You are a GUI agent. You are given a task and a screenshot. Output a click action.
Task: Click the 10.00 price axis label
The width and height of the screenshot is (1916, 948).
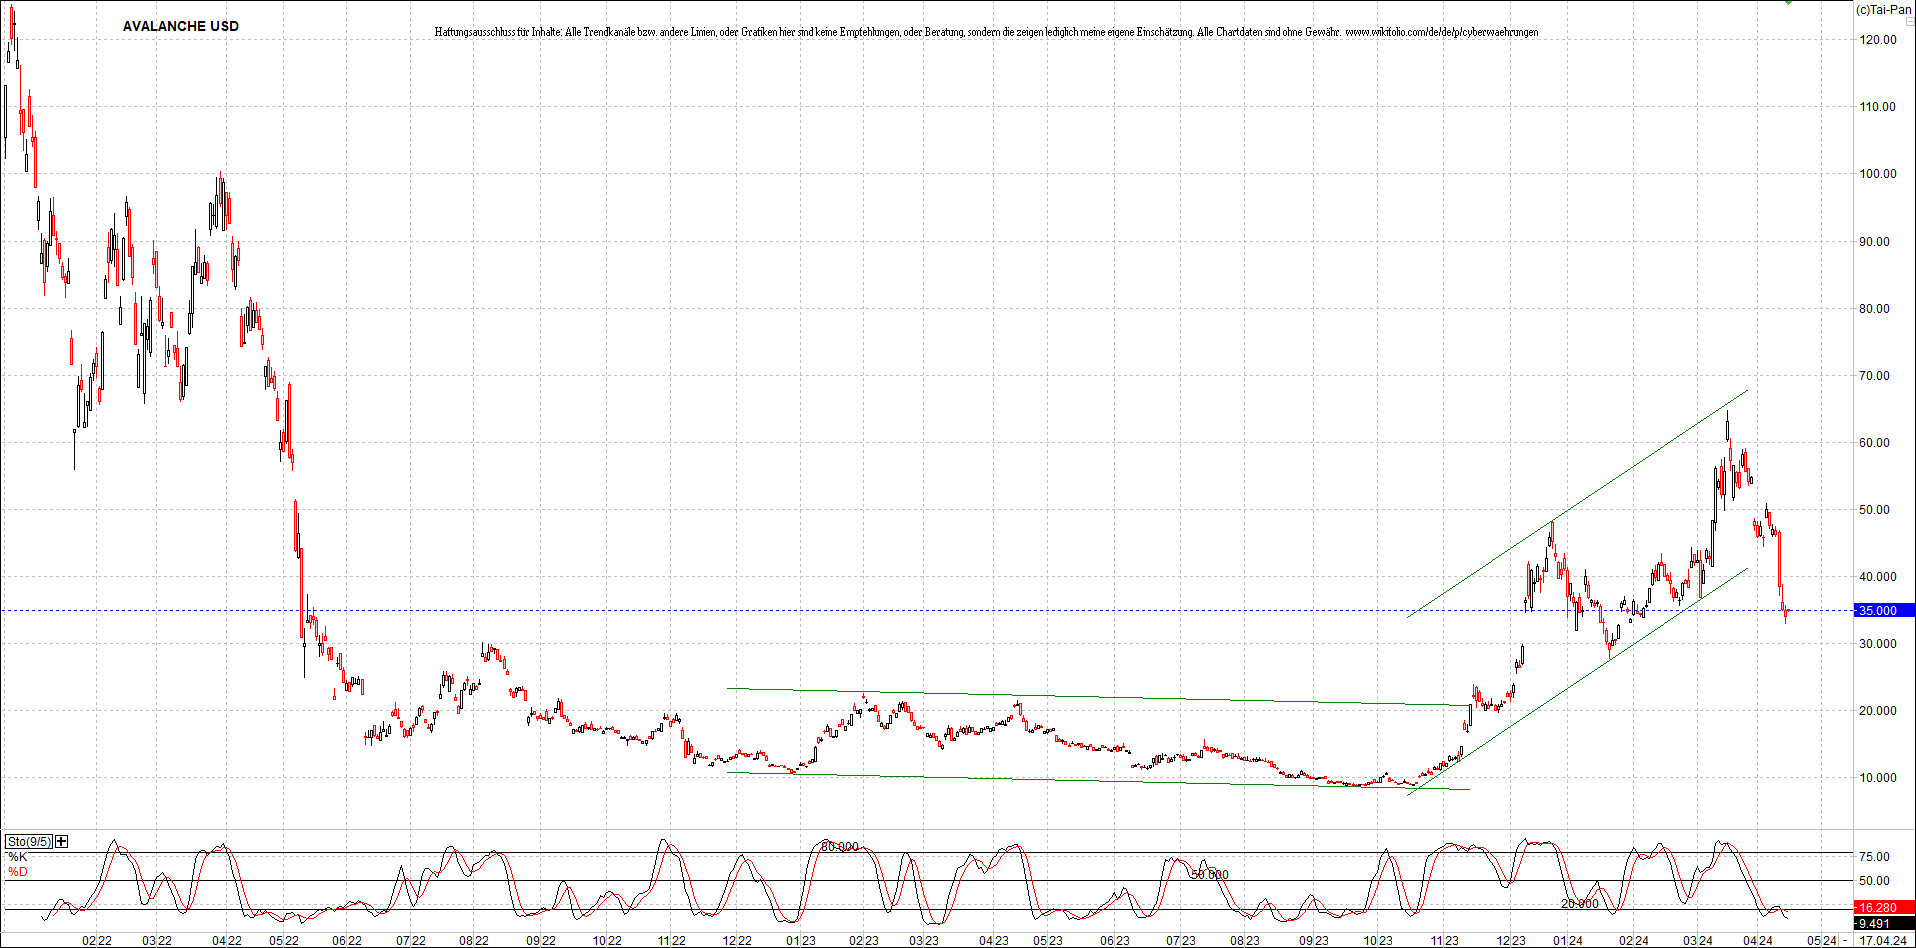pos(1877,778)
